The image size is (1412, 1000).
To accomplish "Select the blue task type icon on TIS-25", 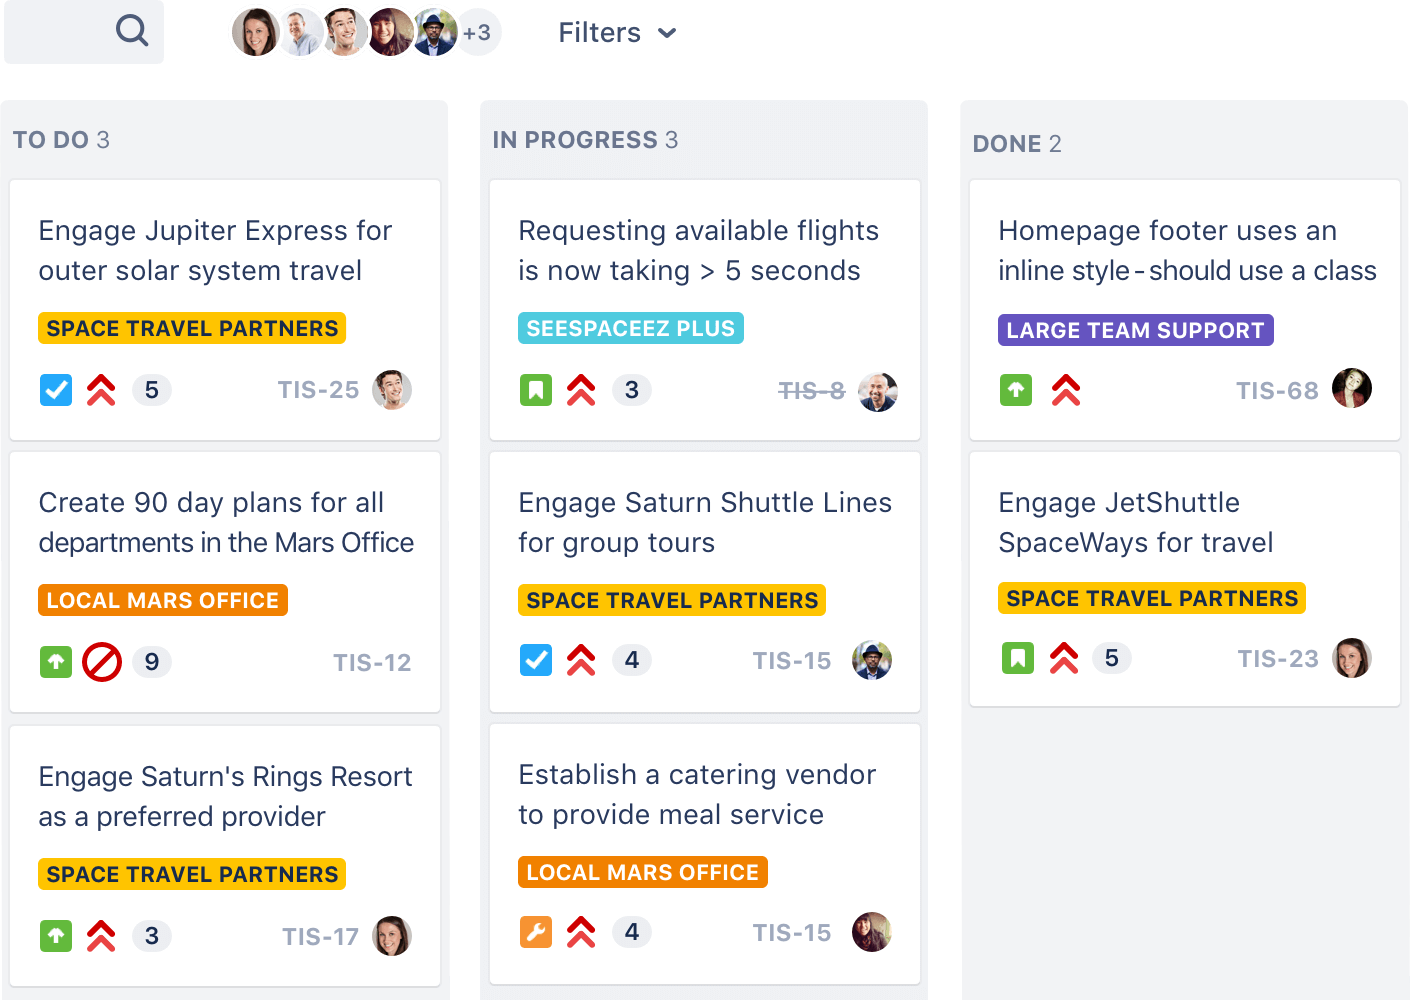I will tap(56, 390).
